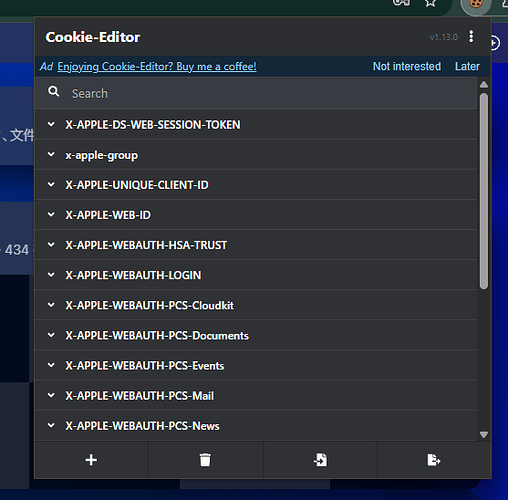This screenshot has height=500, width=508.
Task: Expand the x-apple-group cookie chevron
Action: point(51,154)
